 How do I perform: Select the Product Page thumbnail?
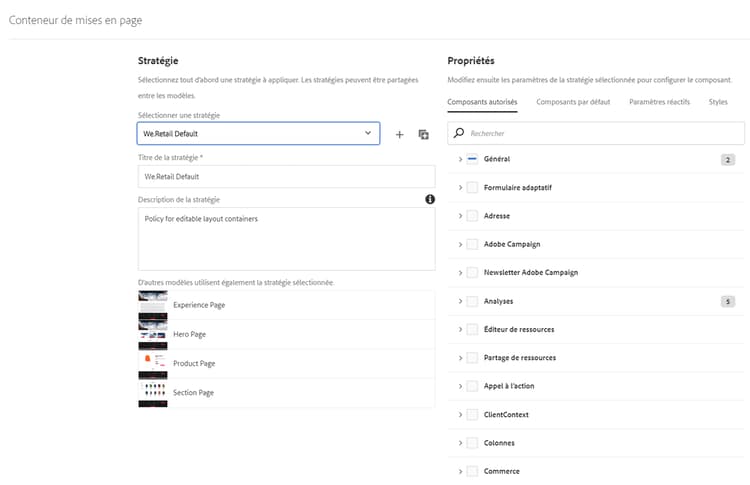(x=153, y=363)
